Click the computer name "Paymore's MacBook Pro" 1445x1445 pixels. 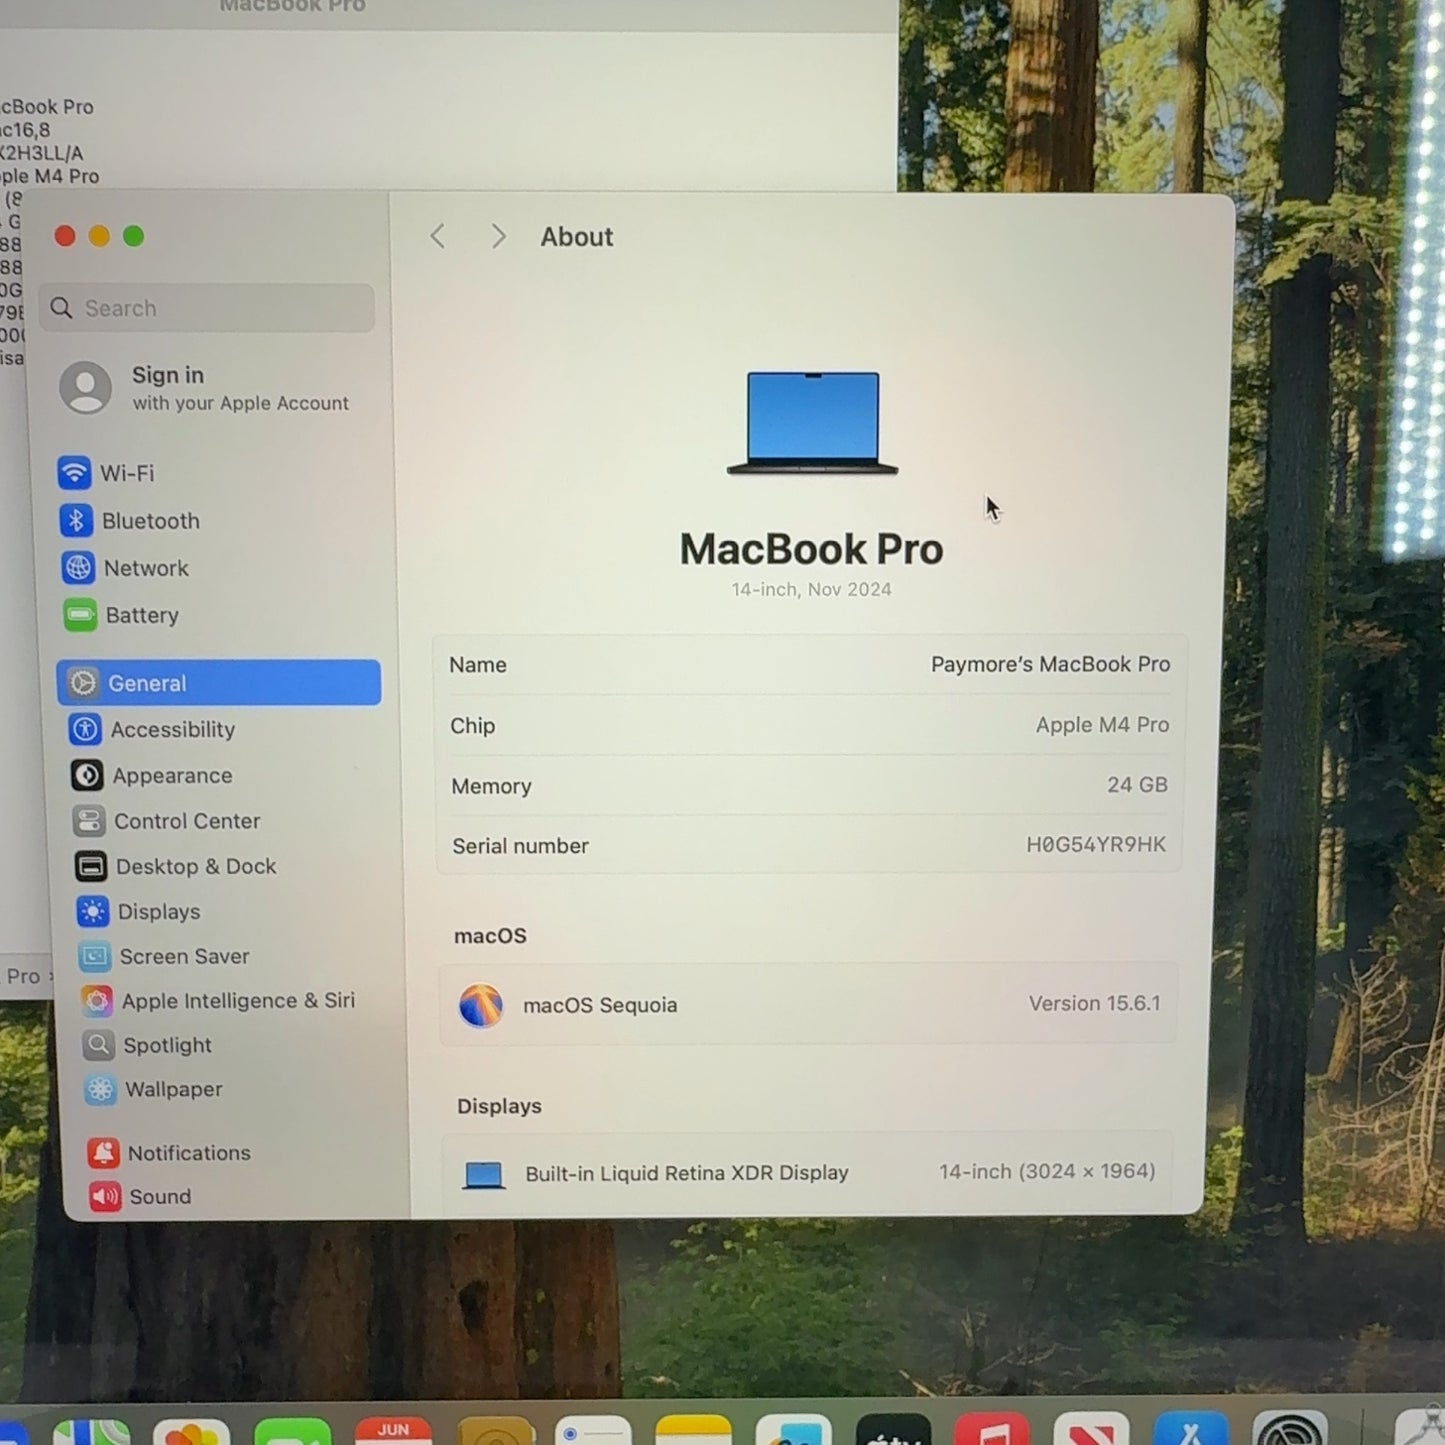(x=1050, y=665)
